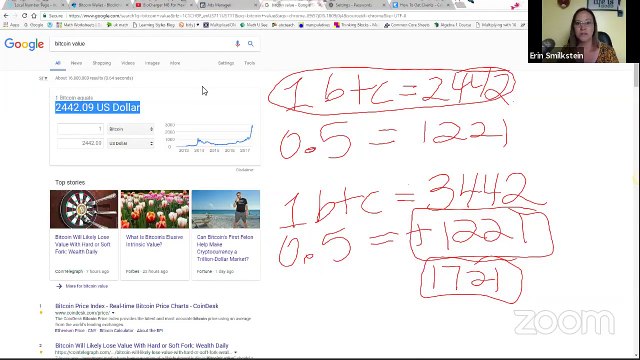Open CoinDesk Bitcoin Price Index result
This screenshot has width=640, height=360.
(x=137, y=306)
